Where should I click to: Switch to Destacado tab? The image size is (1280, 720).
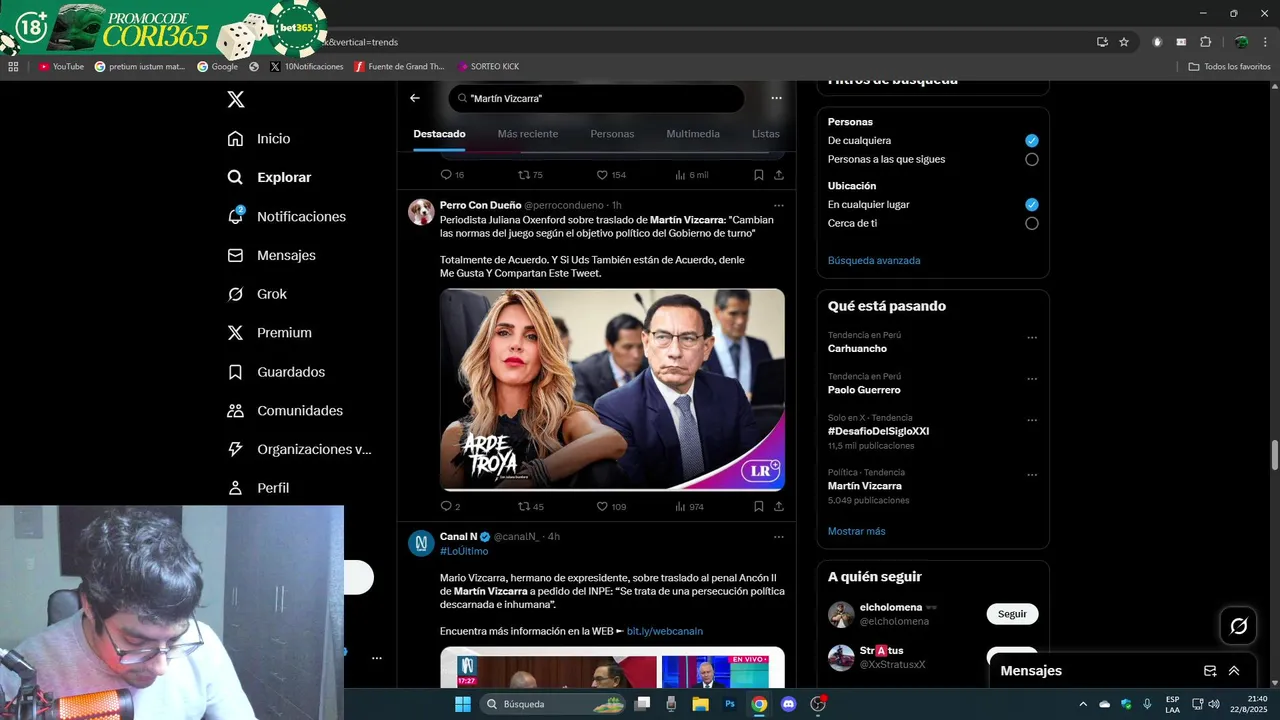[439, 134]
